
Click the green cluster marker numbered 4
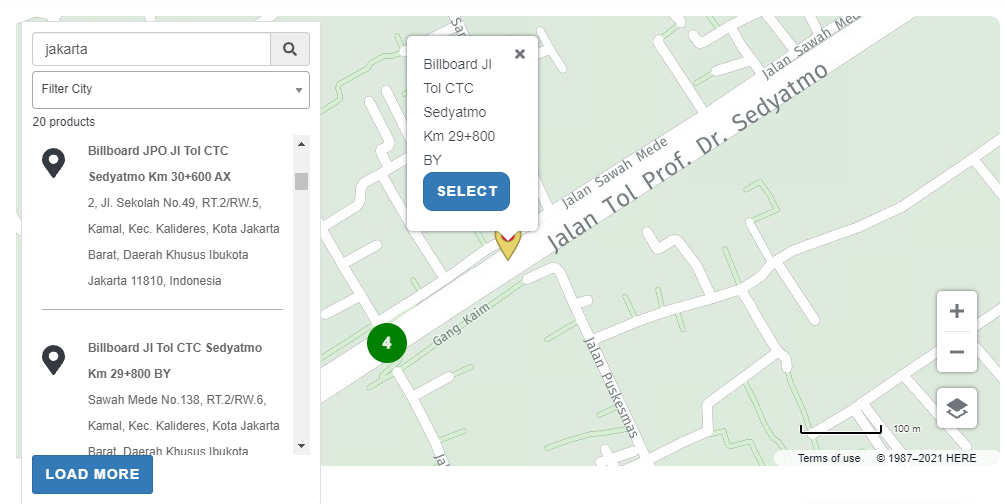pos(387,343)
